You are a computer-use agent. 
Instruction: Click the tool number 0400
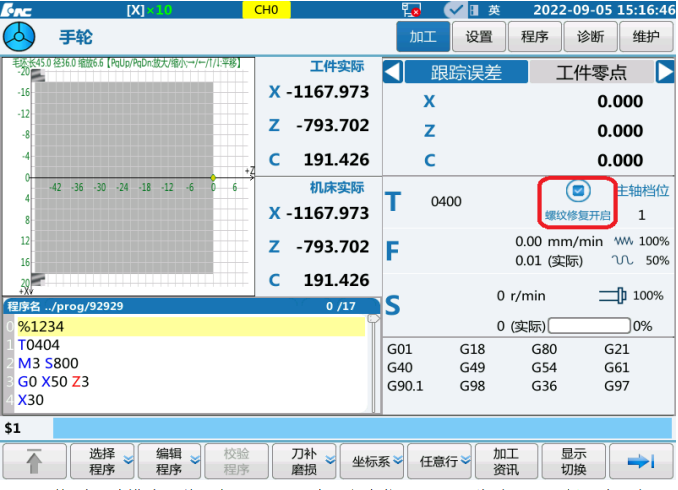(446, 202)
